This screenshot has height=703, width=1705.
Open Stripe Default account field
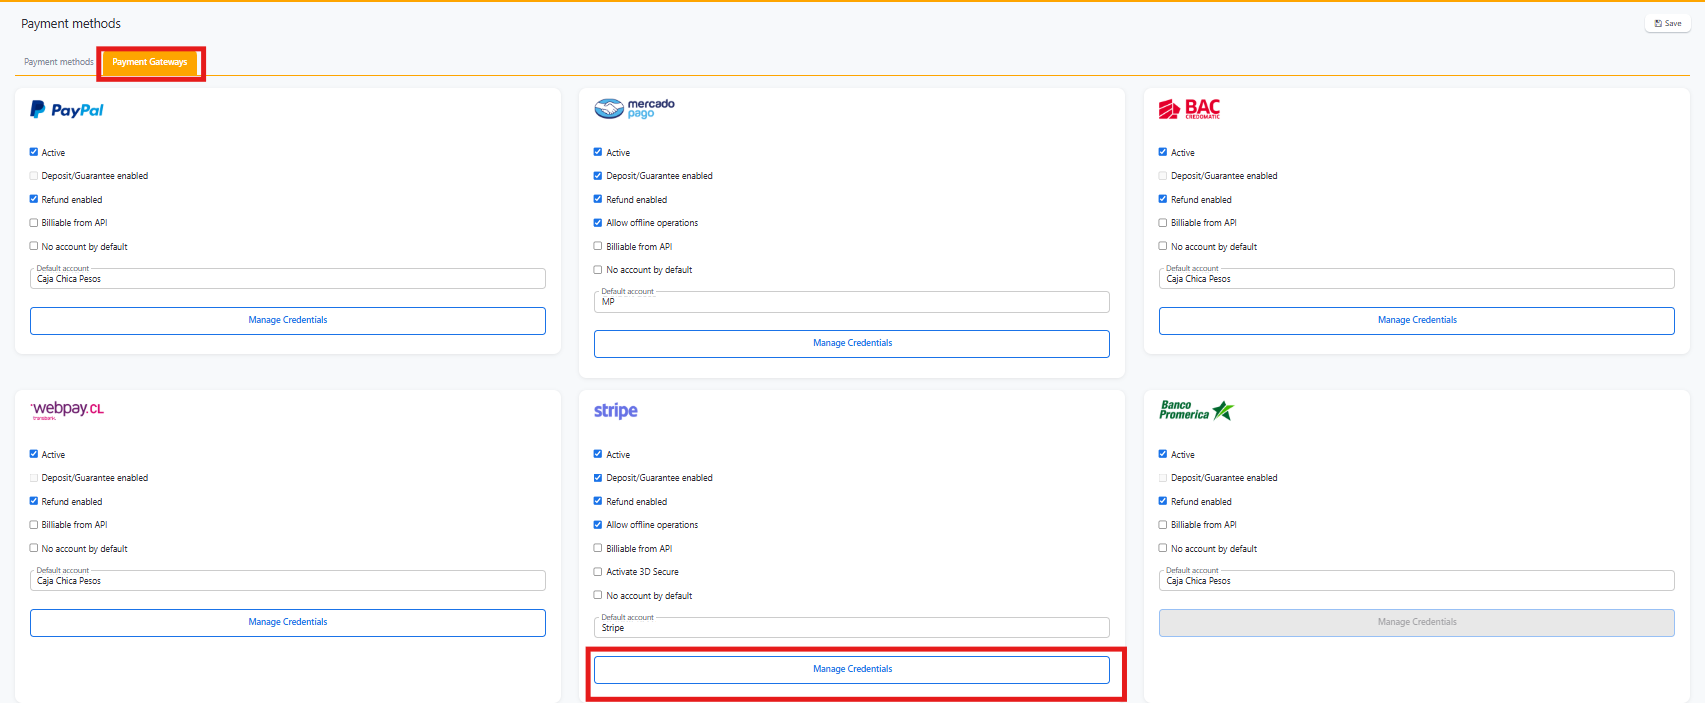pyautogui.click(x=852, y=628)
